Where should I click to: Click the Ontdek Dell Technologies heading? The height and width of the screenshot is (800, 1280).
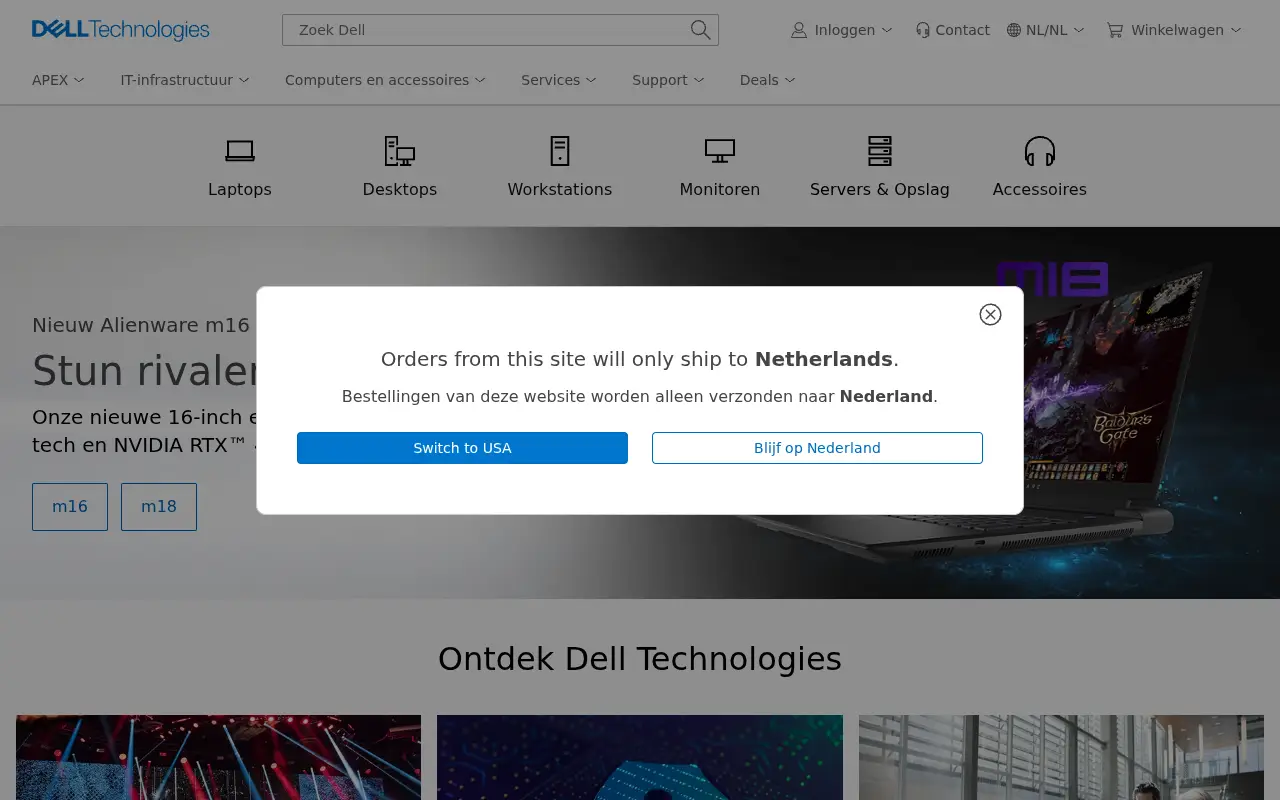(x=640, y=659)
